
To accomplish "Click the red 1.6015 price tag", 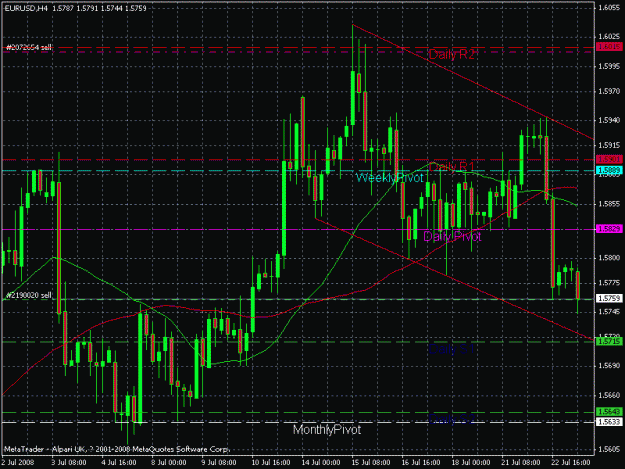I will coord(609,47).
